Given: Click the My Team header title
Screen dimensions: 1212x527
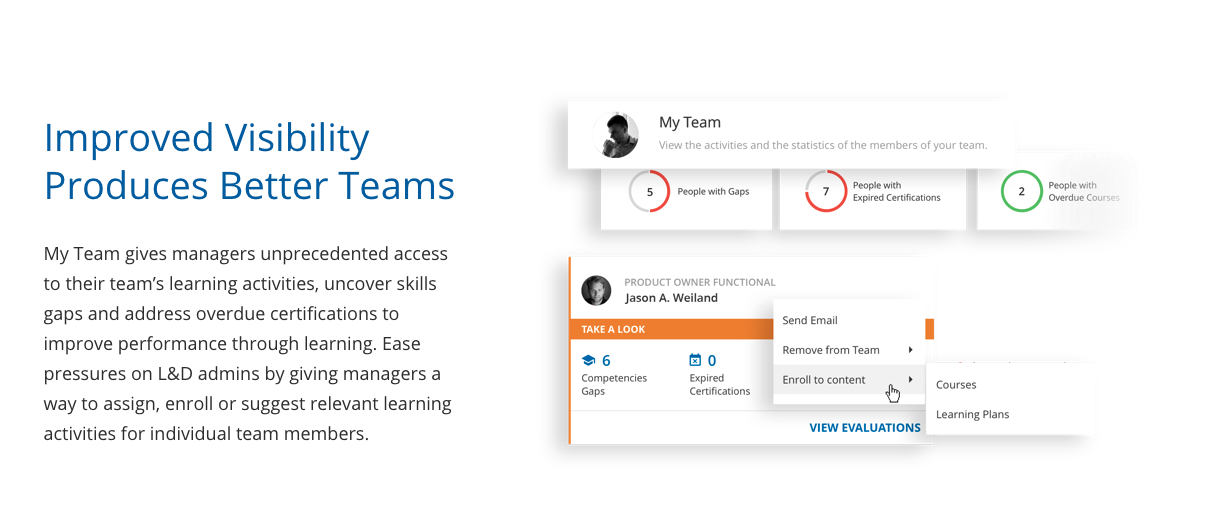Looking at the screenshot, I should point(690,123).
